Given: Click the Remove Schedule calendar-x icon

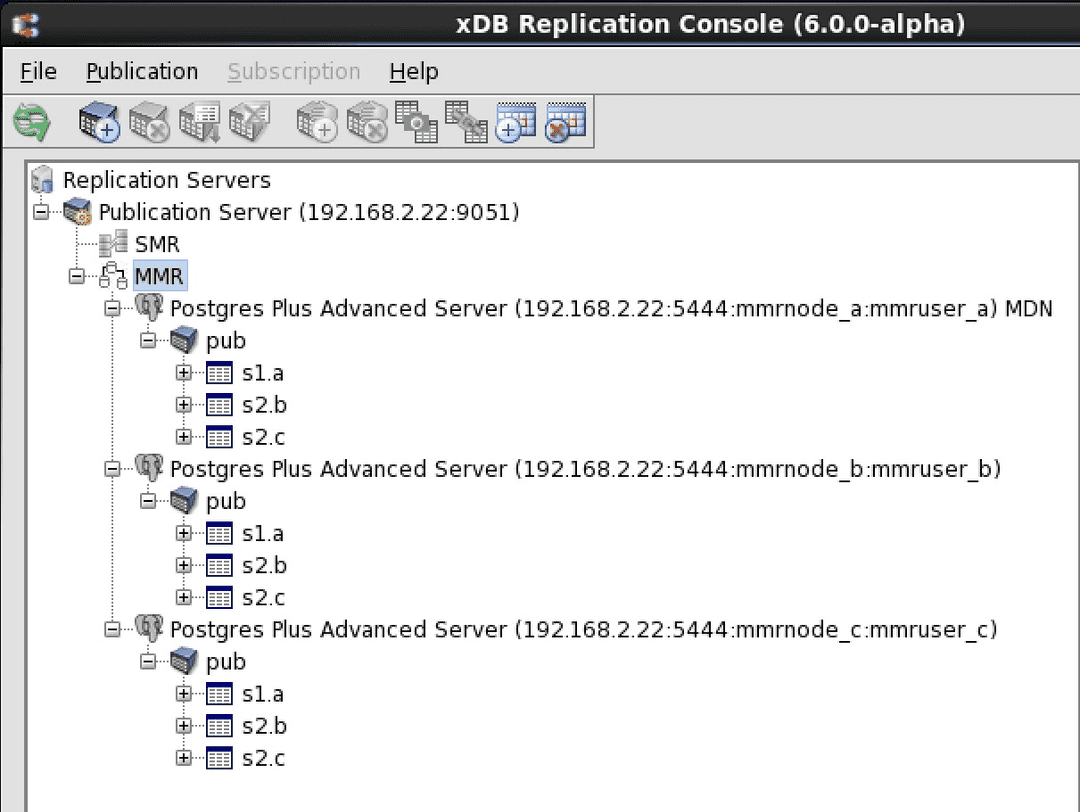Looking at the screenshot, I should pos(565,123).
